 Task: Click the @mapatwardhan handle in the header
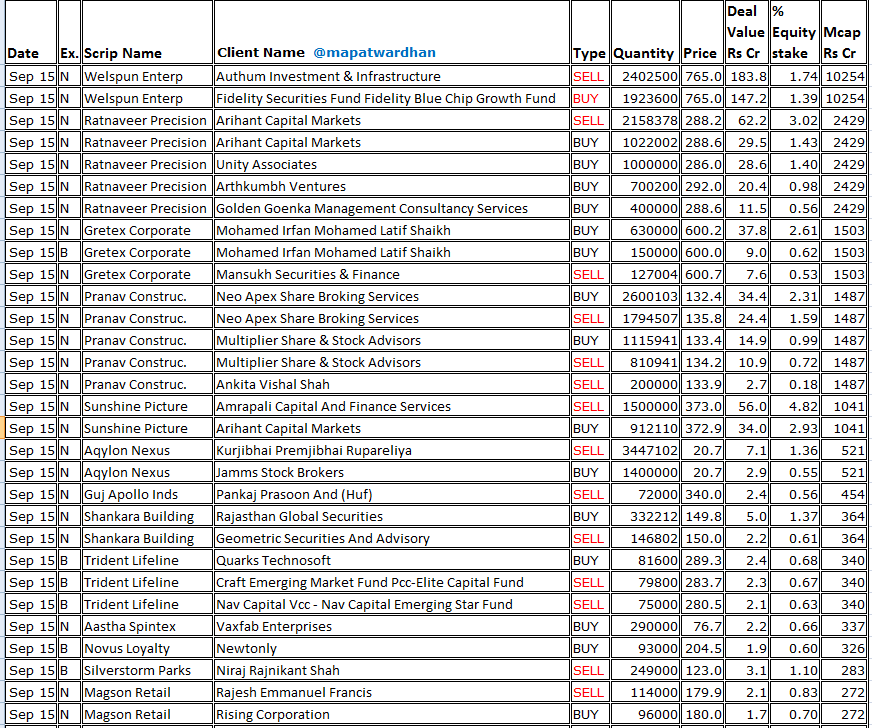point(374,53)
